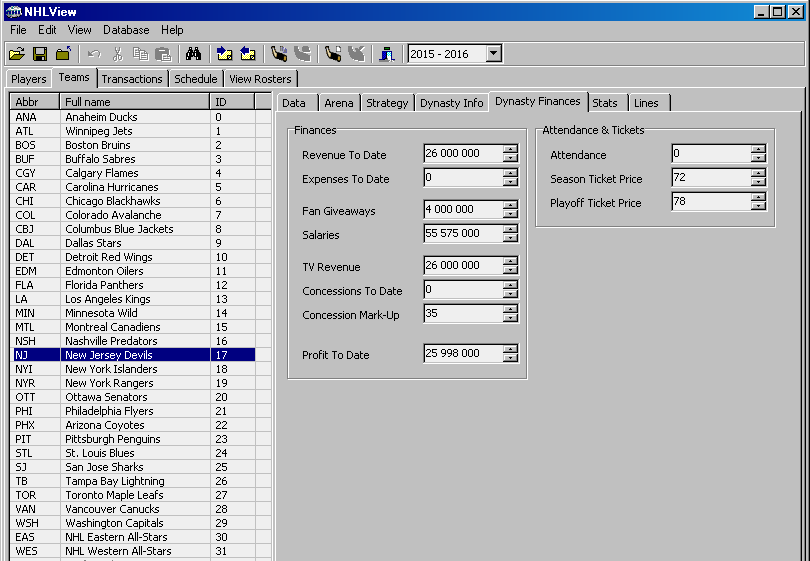Click the Salaries input field
This screenshot has height=561, width=810.
click(463, 233)
